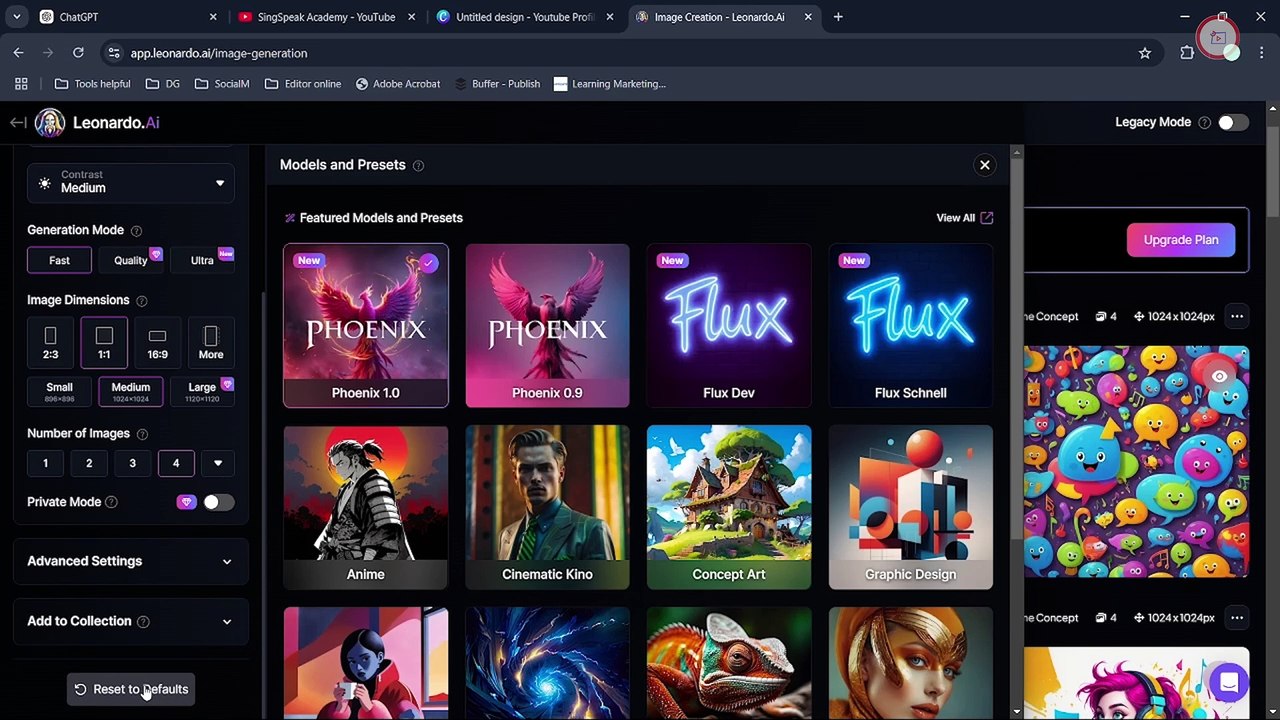Bookmark this page with the star
Screen dimensions: 1280x720
coord(1145,53)
